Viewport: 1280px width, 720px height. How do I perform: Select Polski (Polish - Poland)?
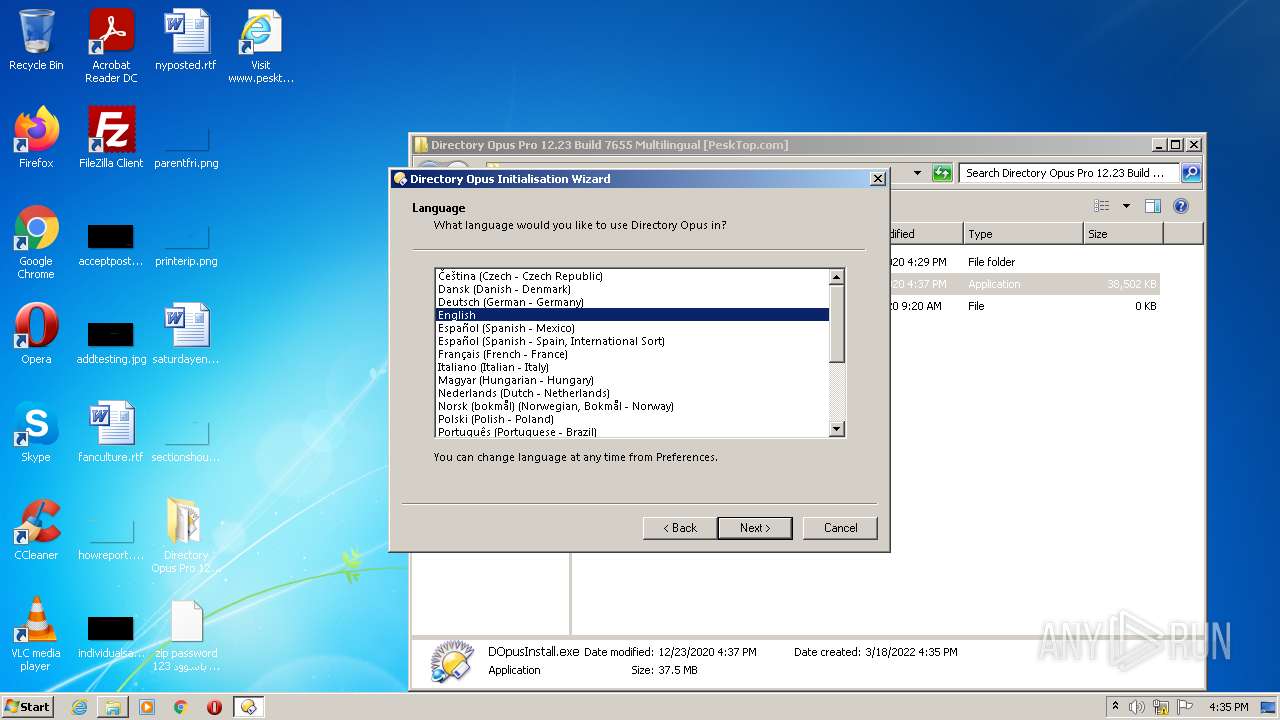pos(632,419)
